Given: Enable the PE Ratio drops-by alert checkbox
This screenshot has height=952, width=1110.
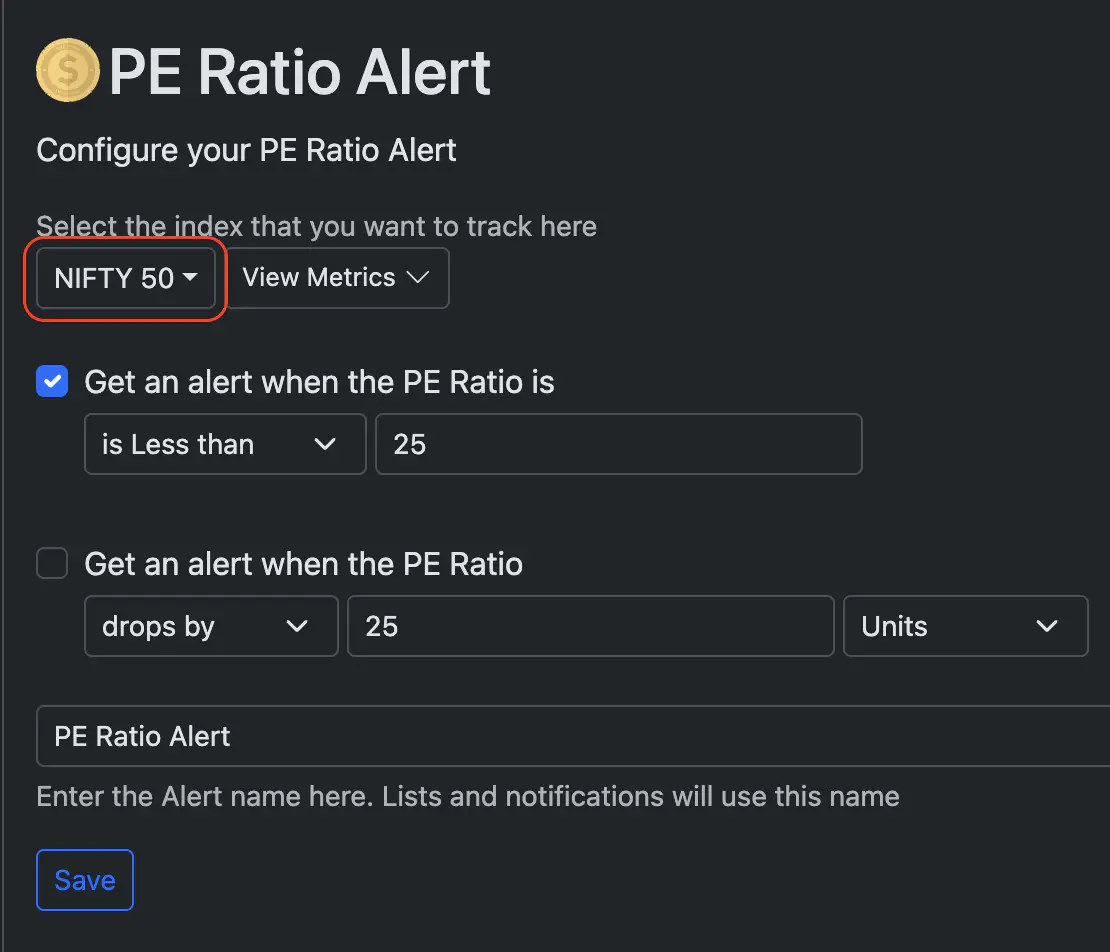Looking at the screenshot, I should point(52,563).
